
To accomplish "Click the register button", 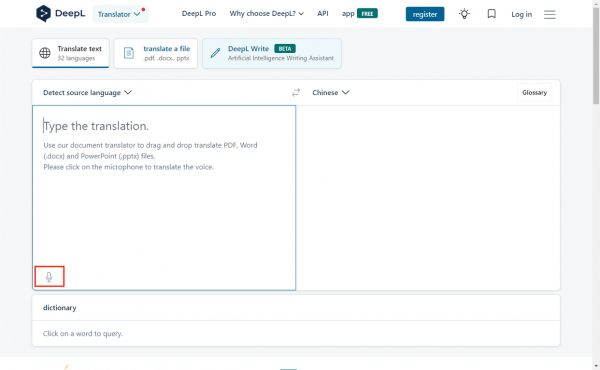I will [x=425, y=14].
